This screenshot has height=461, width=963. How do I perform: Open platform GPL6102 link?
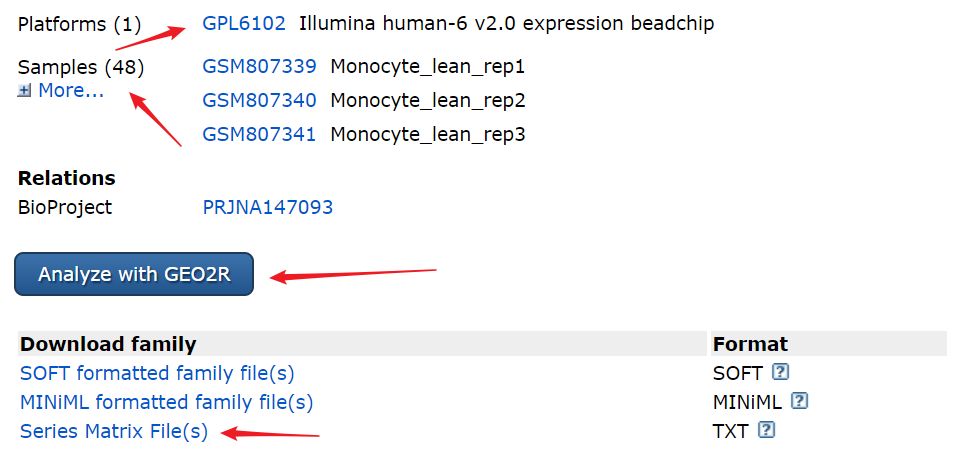click(244, 24)
